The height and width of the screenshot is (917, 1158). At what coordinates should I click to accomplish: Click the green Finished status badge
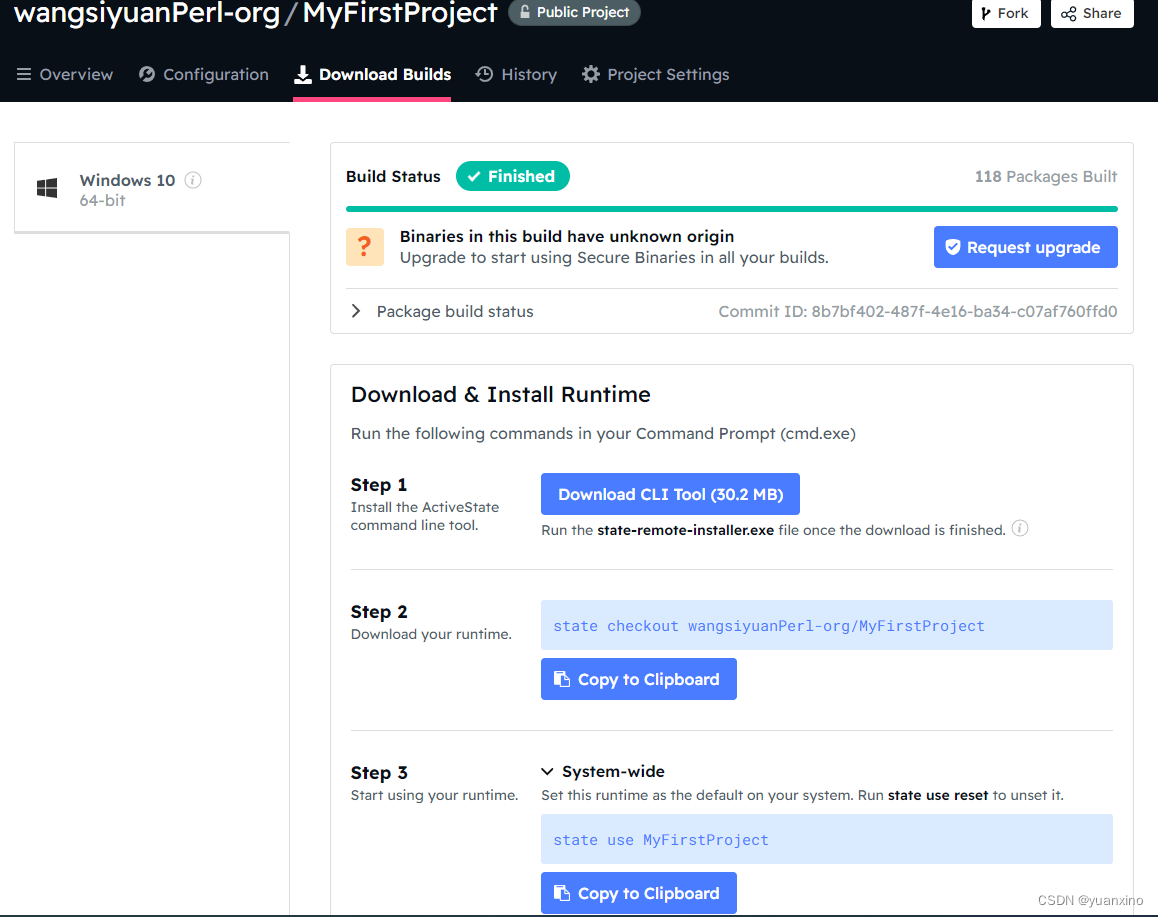click(512, 176)
